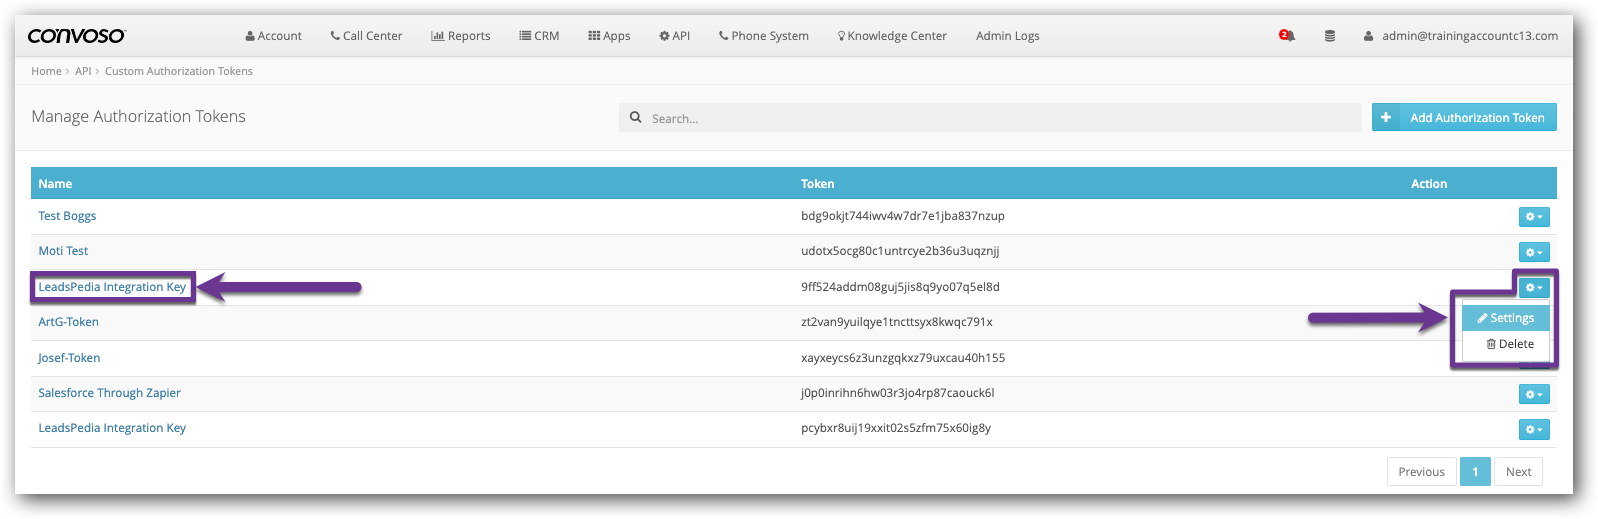This screenshot has height=519, width=1598.
Task: Click the Convoso logo
Action: 76,36
